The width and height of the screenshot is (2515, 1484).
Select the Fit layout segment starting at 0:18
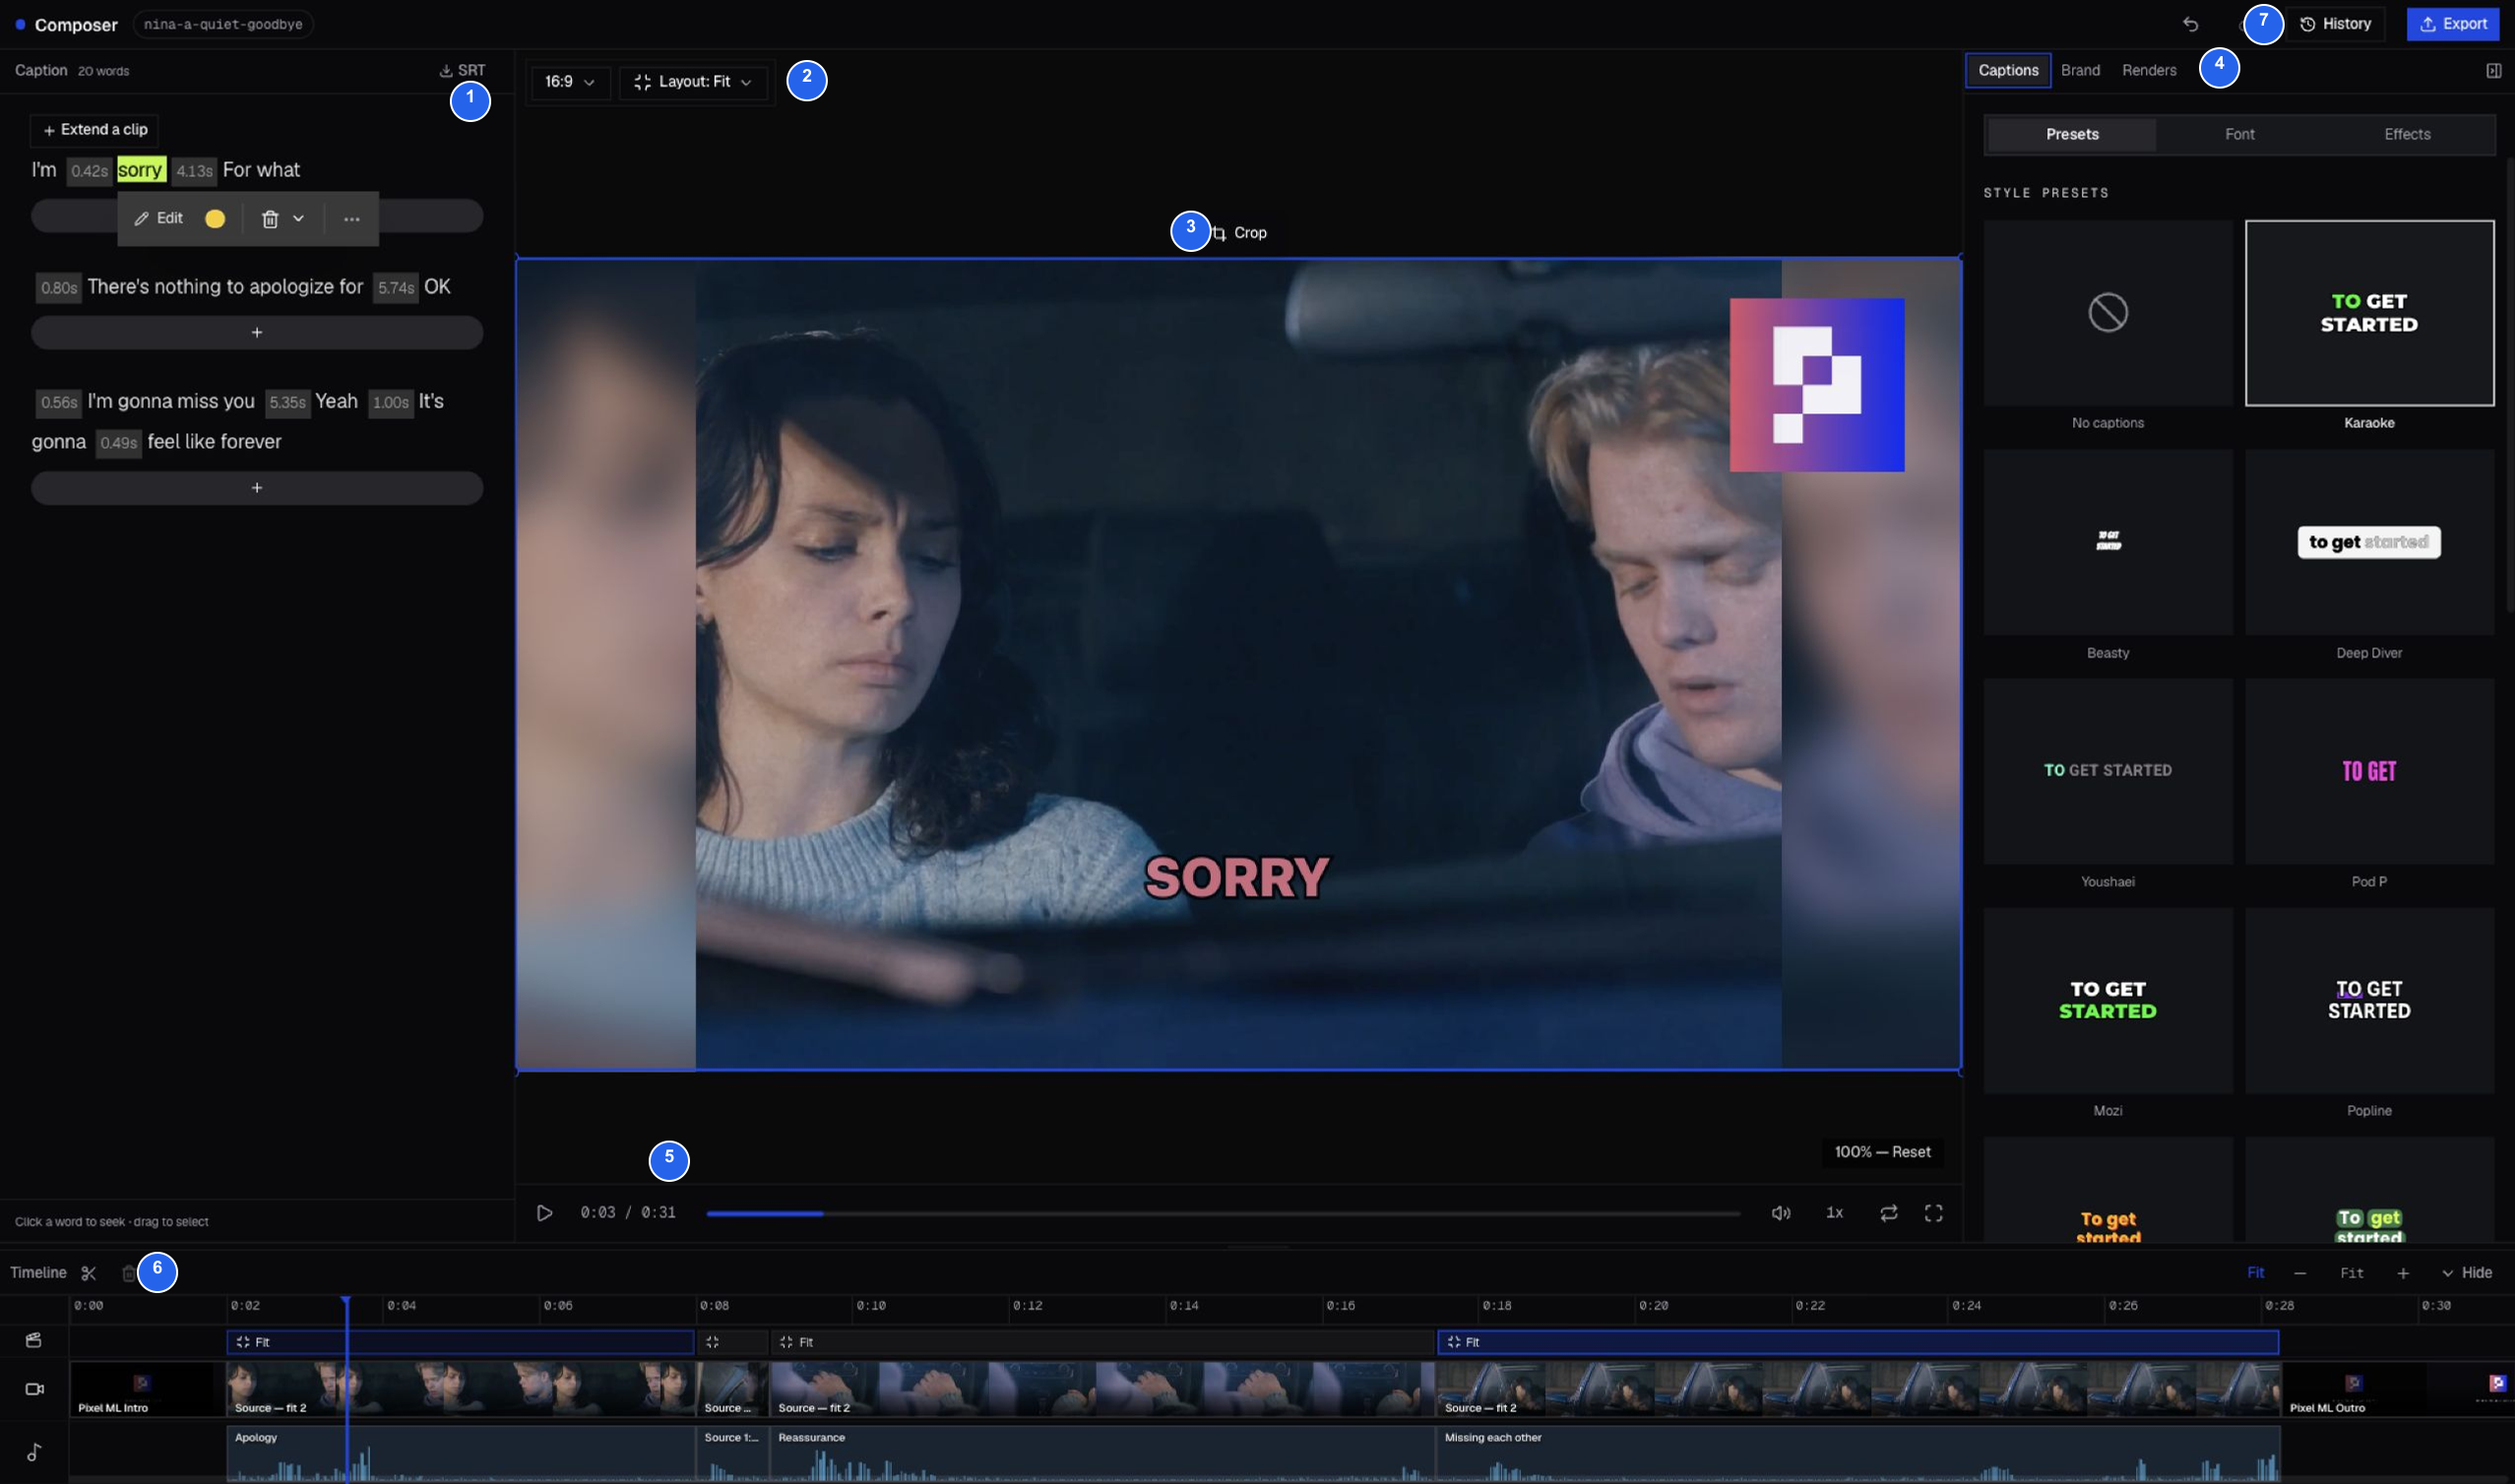click(x=1858, y=1343)
